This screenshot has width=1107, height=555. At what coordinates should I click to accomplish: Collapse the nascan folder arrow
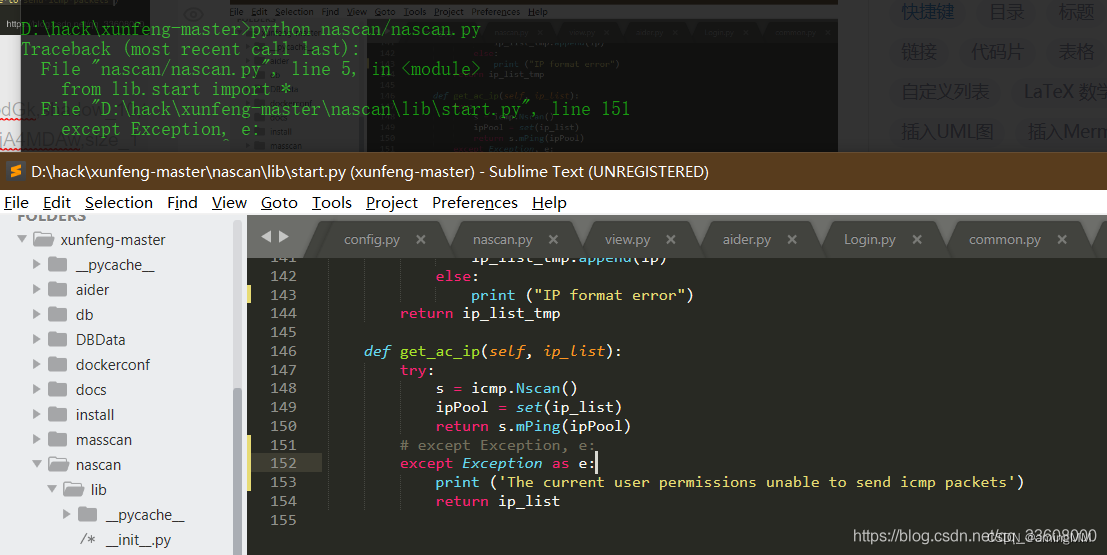(37, 464)
